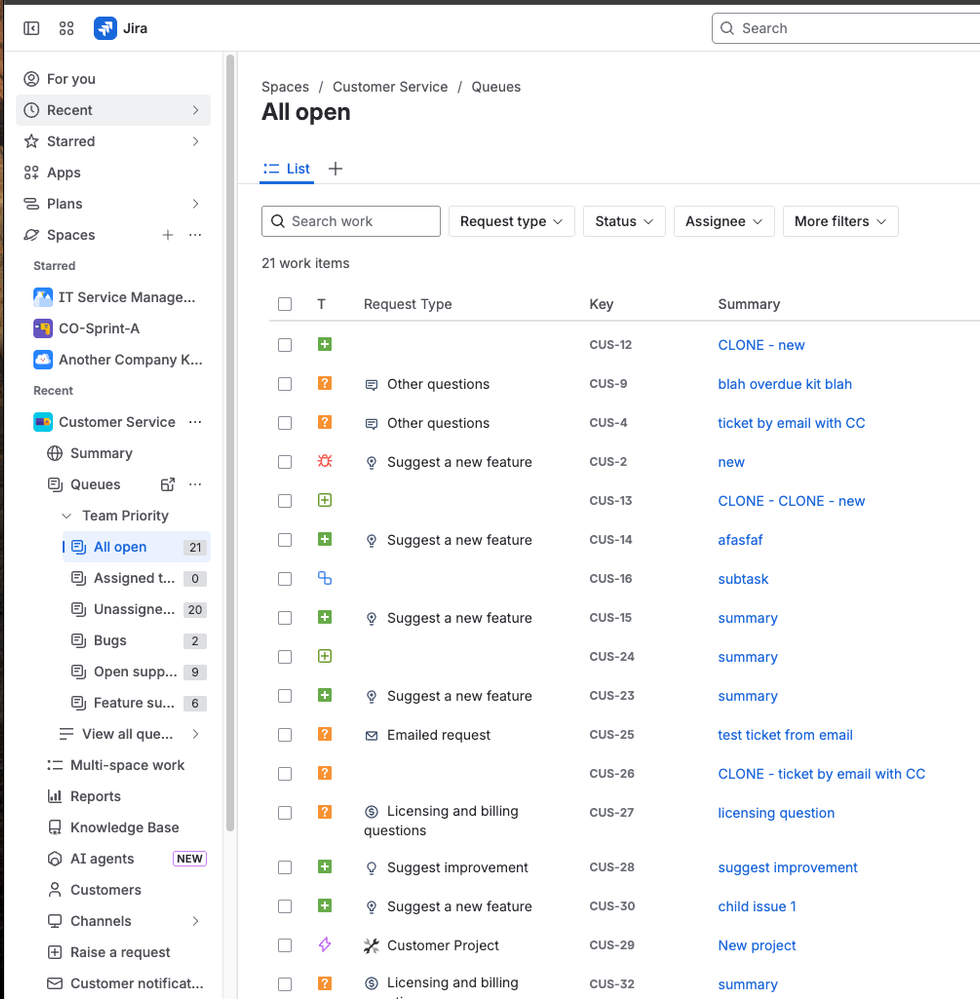The height and width of the screenshot is (999, 980).
Task: Click the Summary column header
Action: [749, 304]
